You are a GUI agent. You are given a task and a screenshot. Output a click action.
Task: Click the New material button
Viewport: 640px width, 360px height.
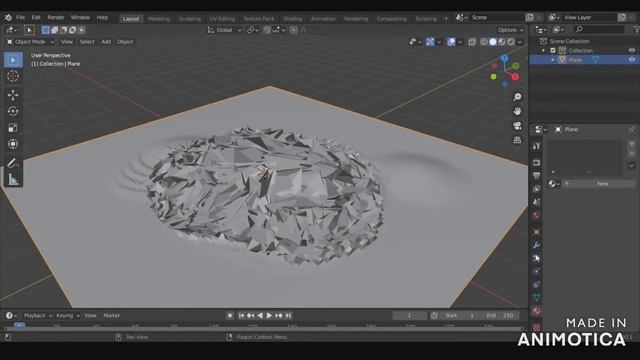tap(599, 184)
